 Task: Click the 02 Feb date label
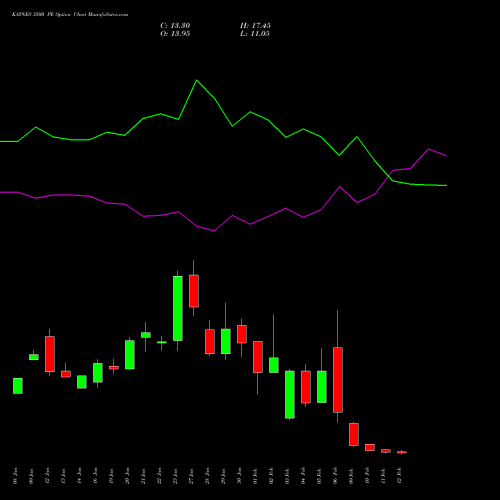pos(272,476)
